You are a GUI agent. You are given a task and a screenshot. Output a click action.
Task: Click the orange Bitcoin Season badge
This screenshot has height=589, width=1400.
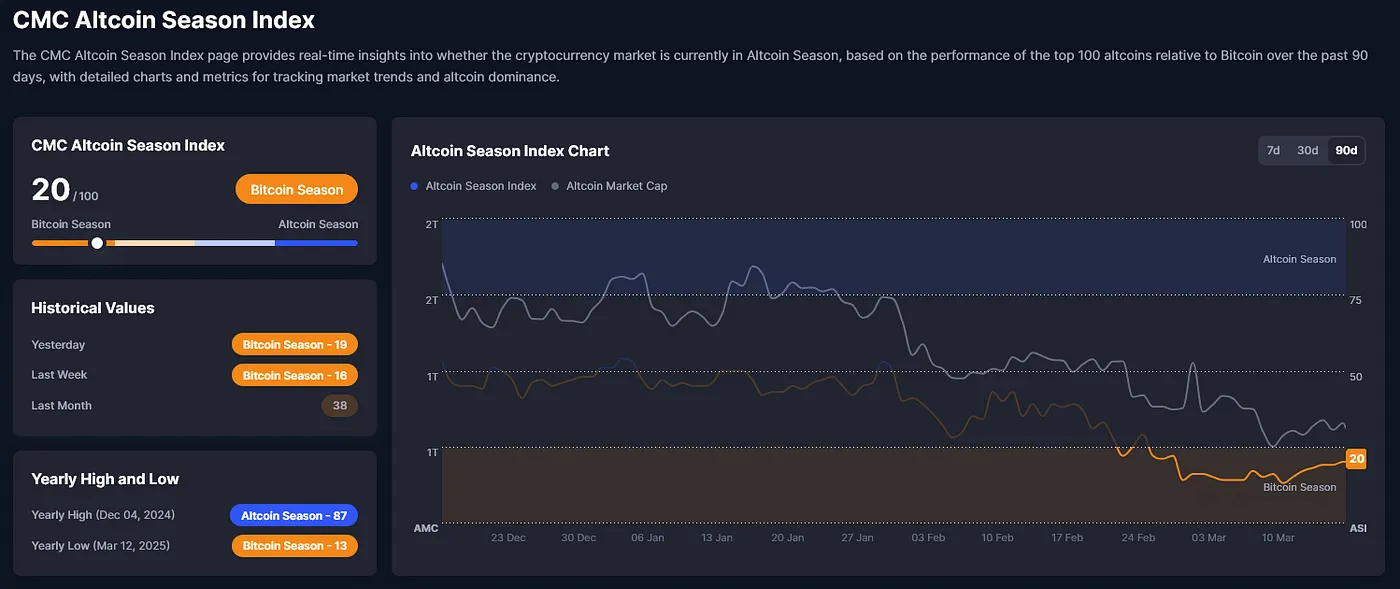tap(296, 190)
